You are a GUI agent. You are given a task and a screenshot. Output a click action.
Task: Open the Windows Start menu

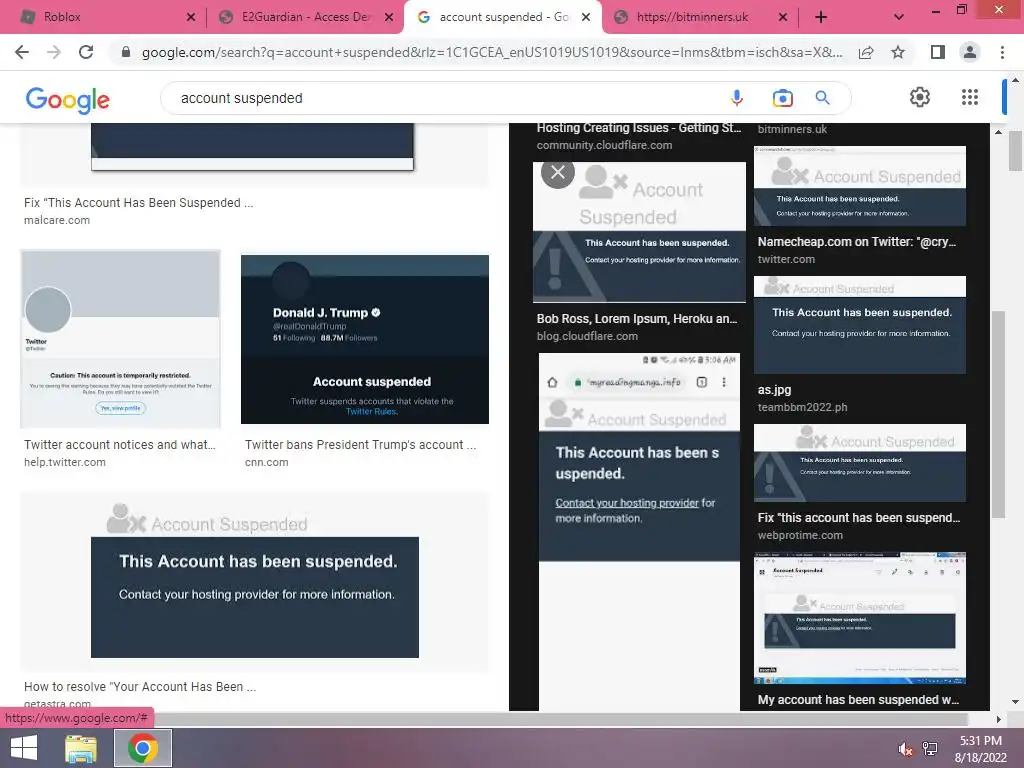coord(24,748)
